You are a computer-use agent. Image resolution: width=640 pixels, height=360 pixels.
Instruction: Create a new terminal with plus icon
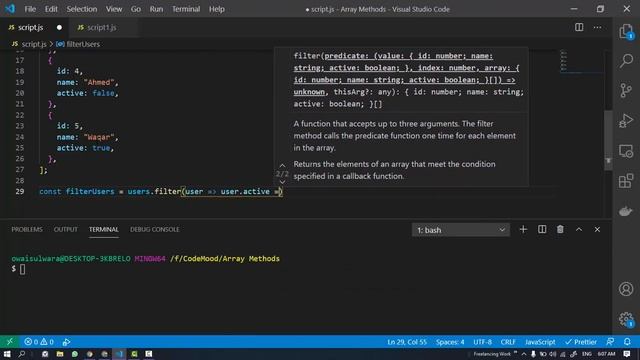[x=523, y=229]
